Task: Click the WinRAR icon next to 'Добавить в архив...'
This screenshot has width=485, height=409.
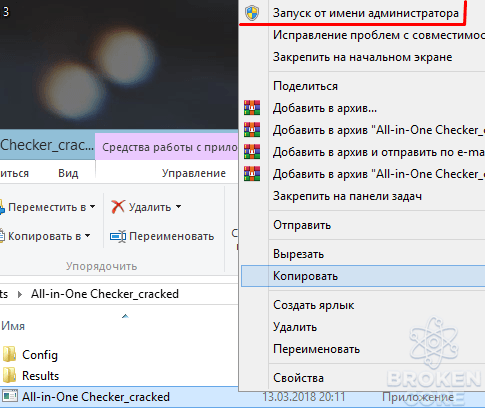Action: pos(252,108)
